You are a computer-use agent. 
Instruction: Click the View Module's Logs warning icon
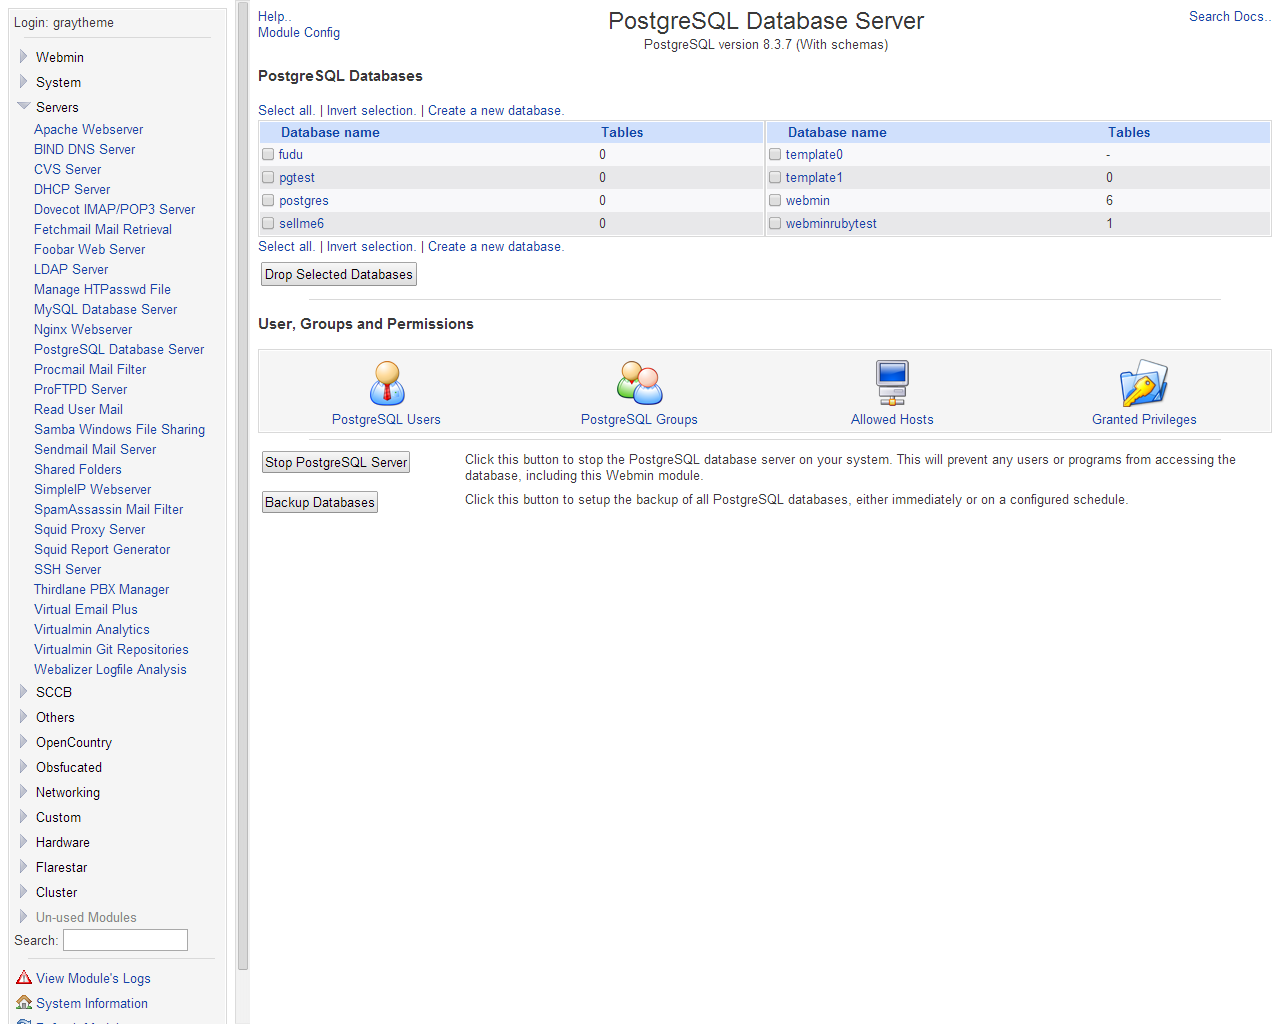pos(24,978)
